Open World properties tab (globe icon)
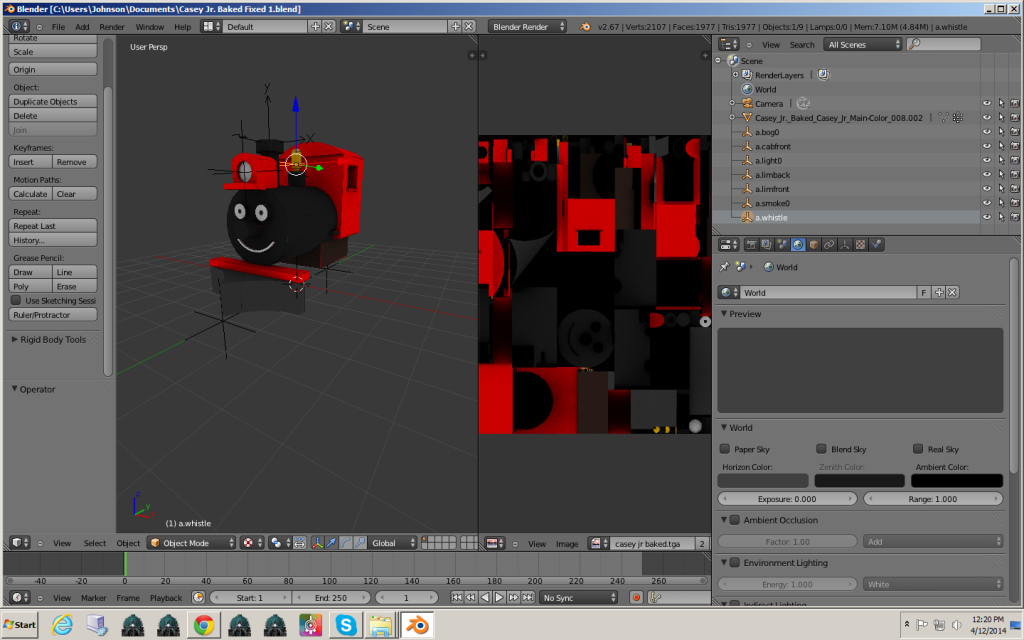The height and width of the screenshot is (640, 1024). click(x=798, y=245)
